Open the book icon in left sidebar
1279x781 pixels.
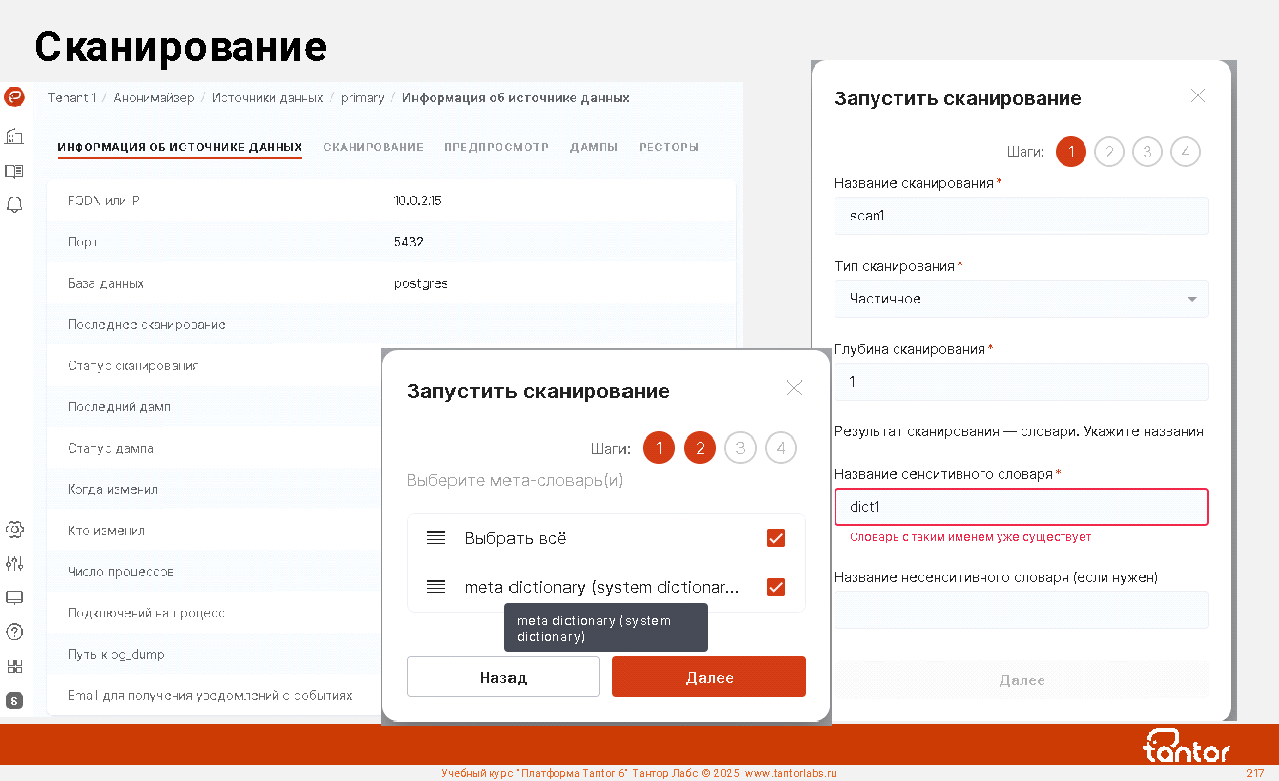coord(14,171)
